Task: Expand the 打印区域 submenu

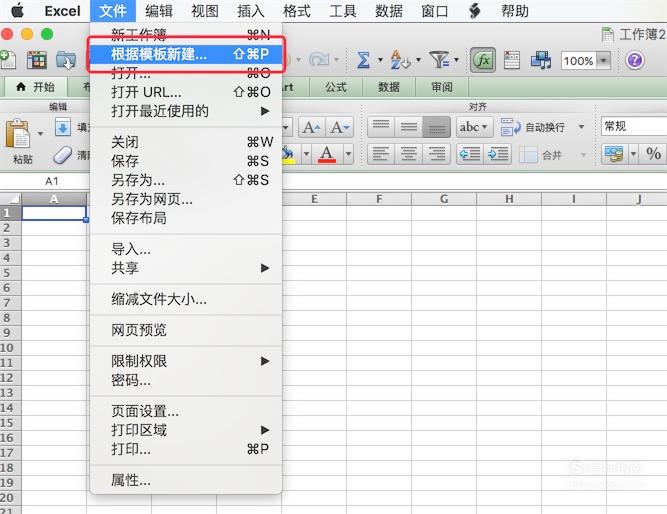Action: click(x=186, y=430)
